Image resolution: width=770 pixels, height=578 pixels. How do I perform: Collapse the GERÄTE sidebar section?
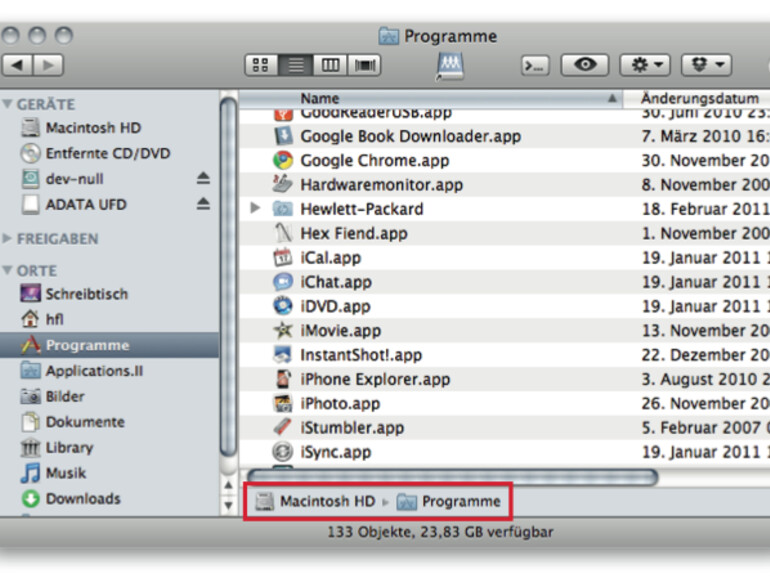point(7,104)
